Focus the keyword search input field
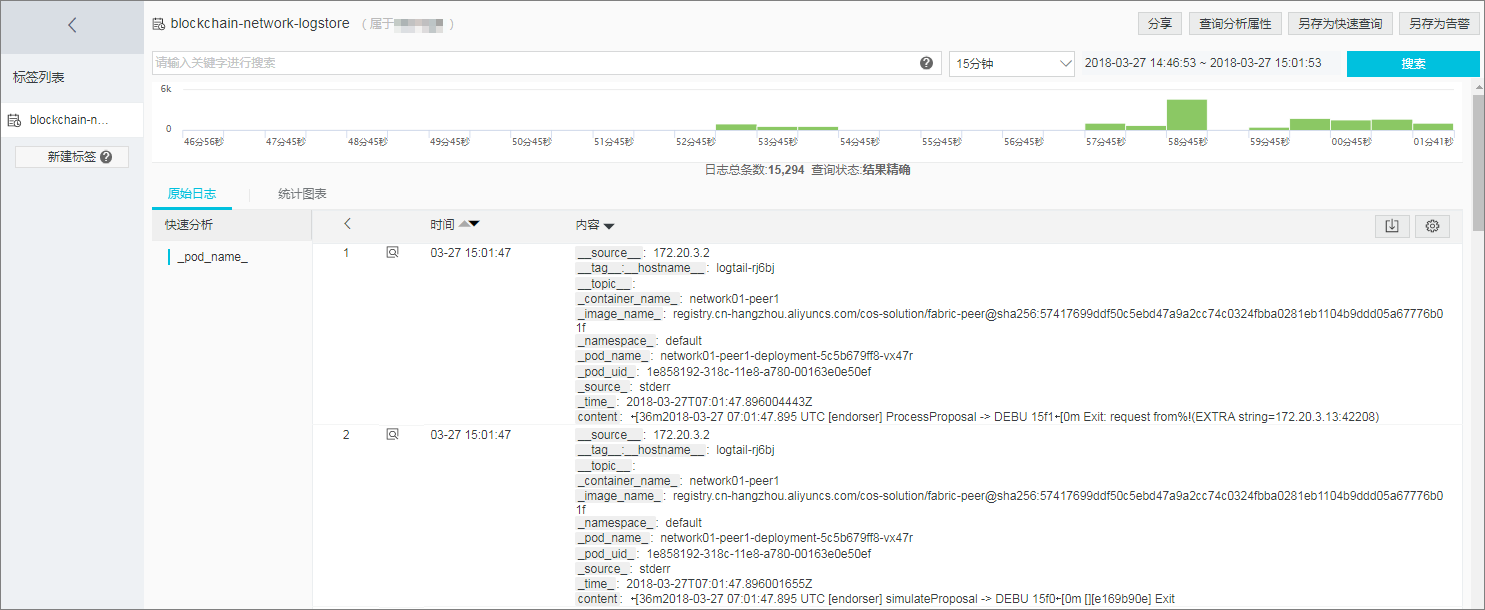 click(x=547, y=63)
